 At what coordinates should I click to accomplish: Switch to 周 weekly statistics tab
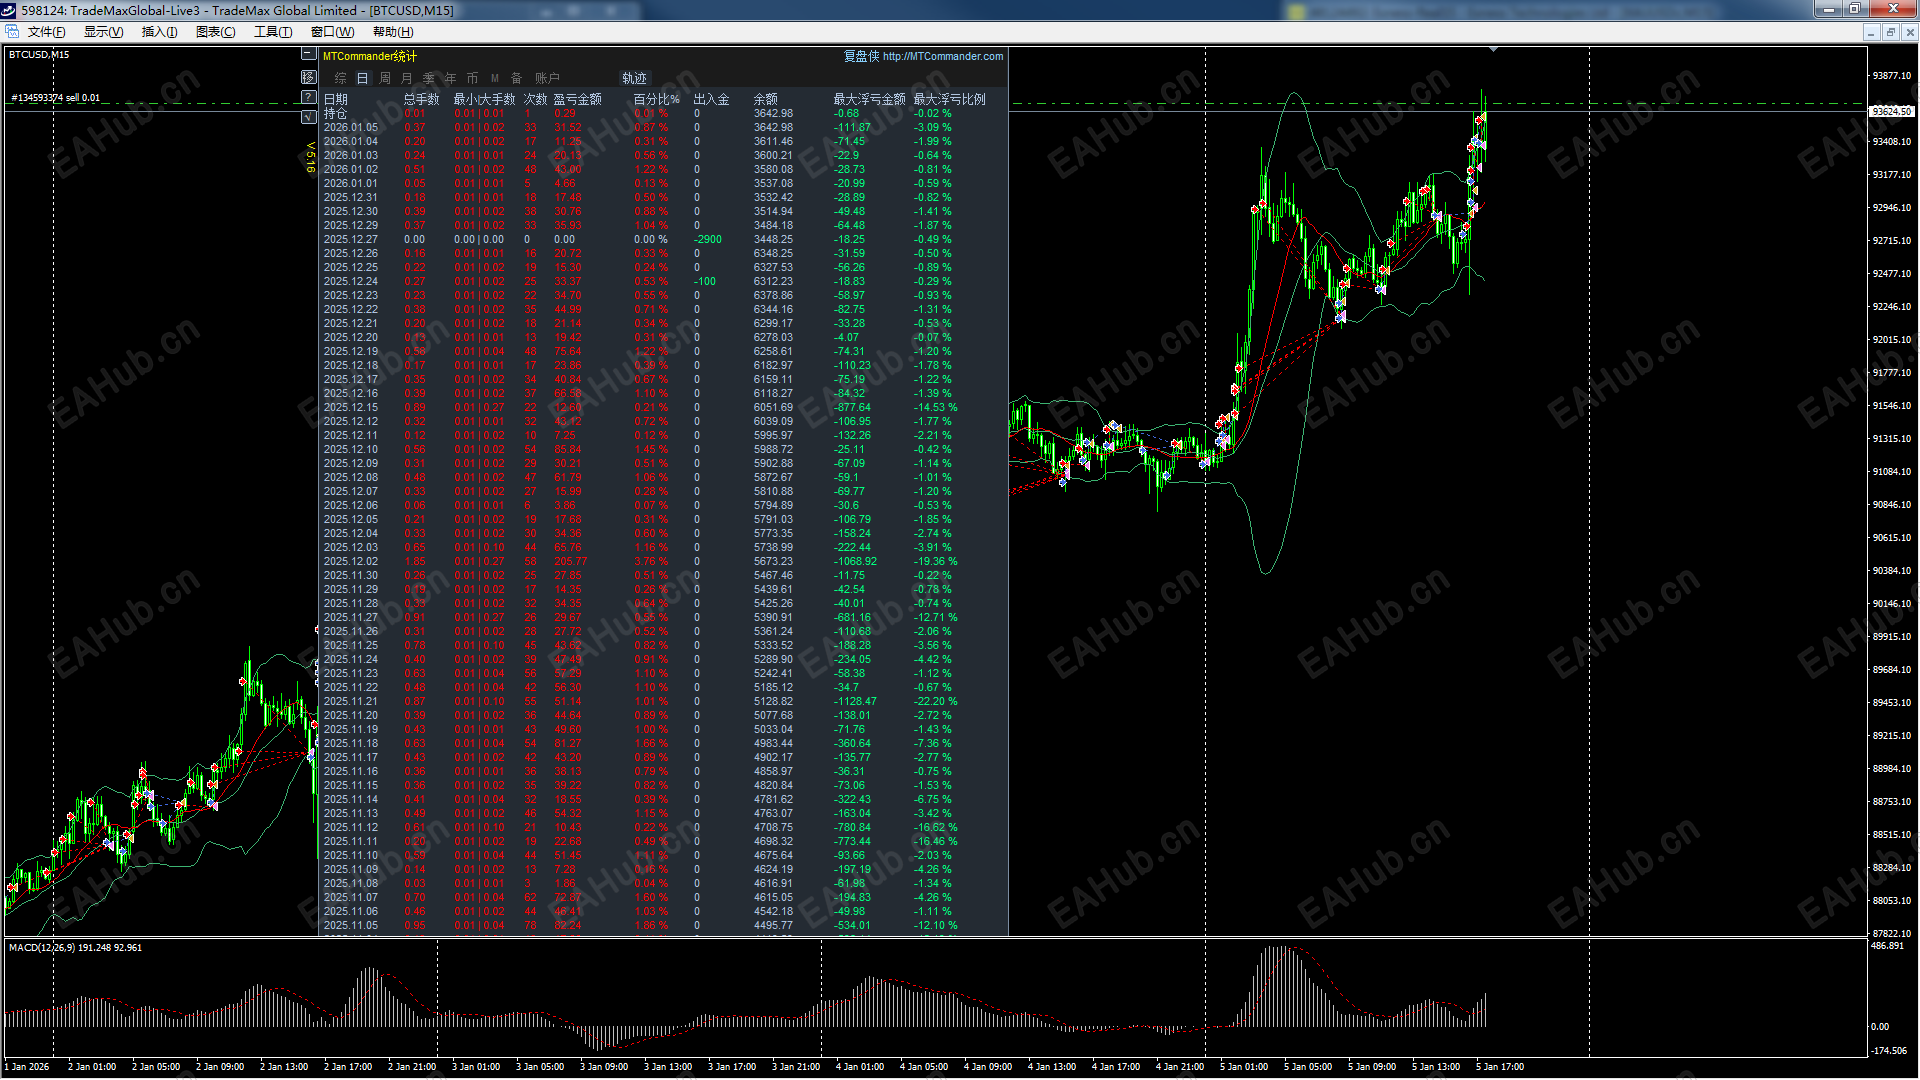(385, 78)
